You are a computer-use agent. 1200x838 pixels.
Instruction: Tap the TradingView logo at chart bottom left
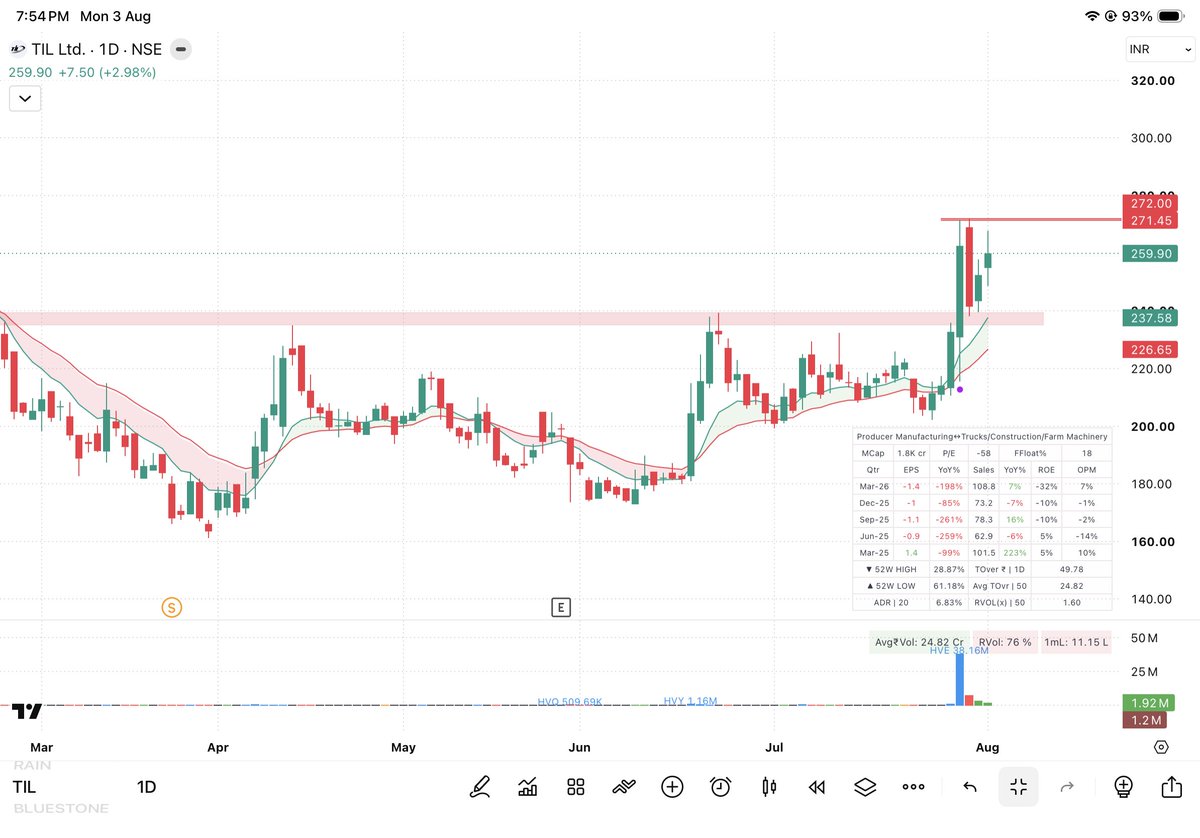[27, 711]
